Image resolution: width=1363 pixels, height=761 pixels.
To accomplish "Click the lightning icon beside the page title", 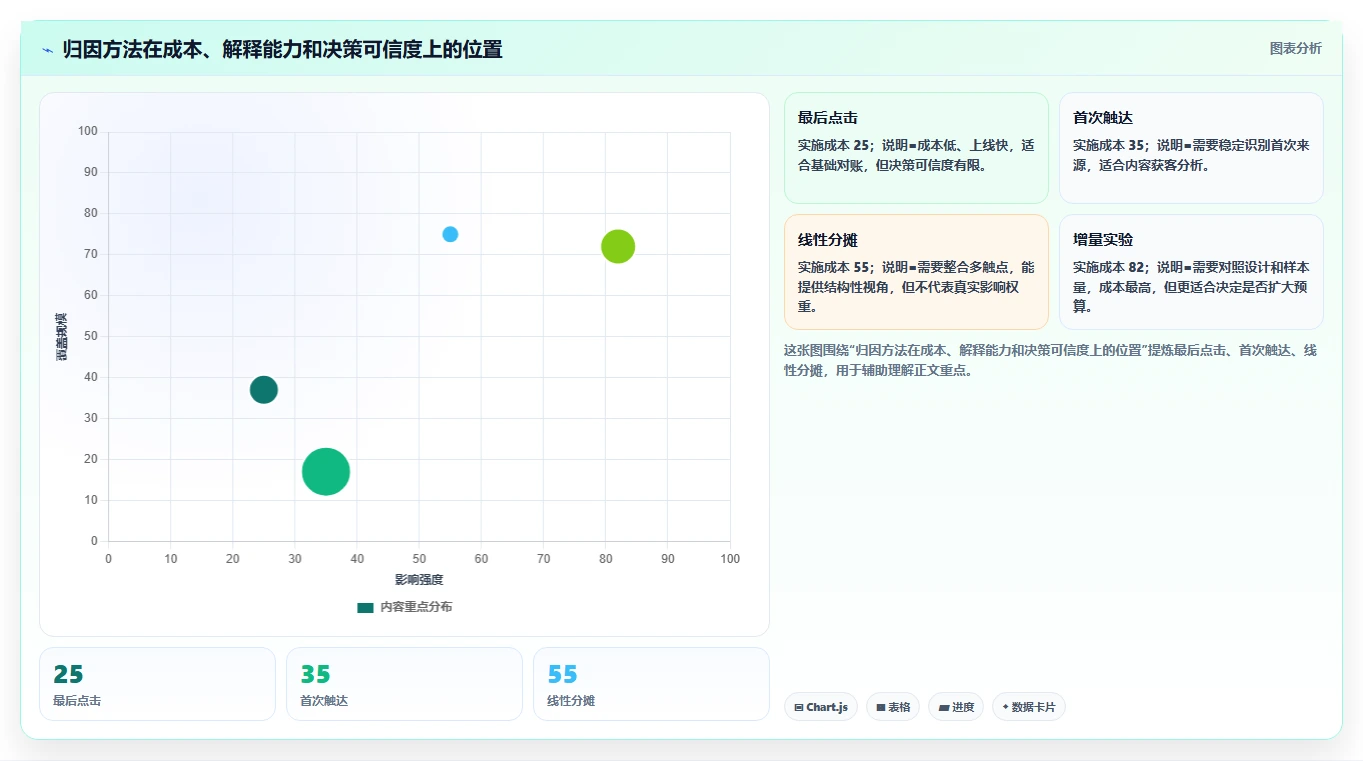I will pos(47,50).
